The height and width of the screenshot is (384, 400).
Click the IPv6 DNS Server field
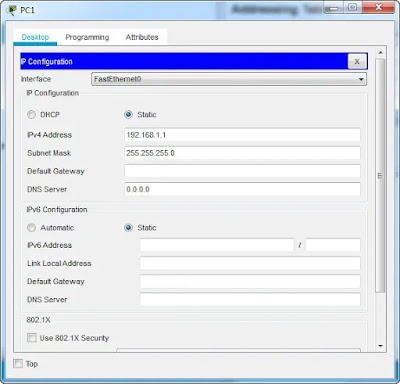(250, 299)
